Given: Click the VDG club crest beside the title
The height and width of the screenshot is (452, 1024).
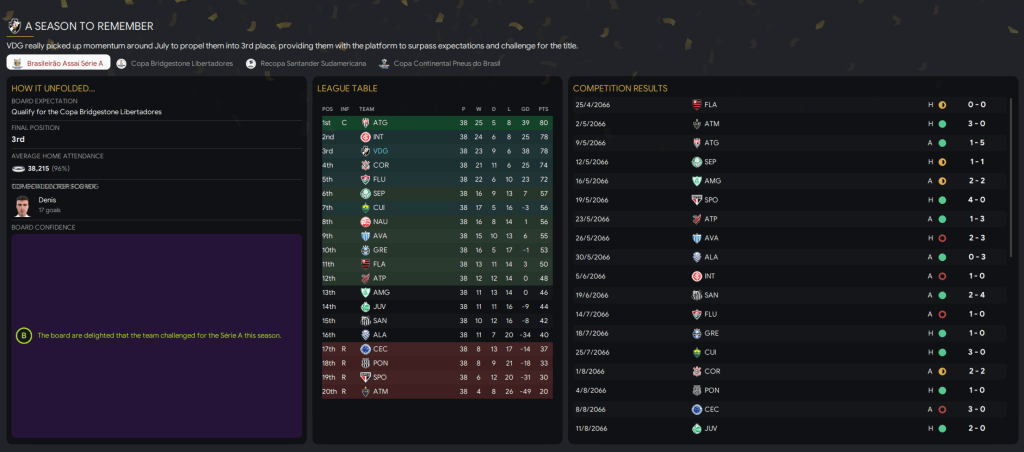Looking at the screenshot, I should tap(15, 27).
